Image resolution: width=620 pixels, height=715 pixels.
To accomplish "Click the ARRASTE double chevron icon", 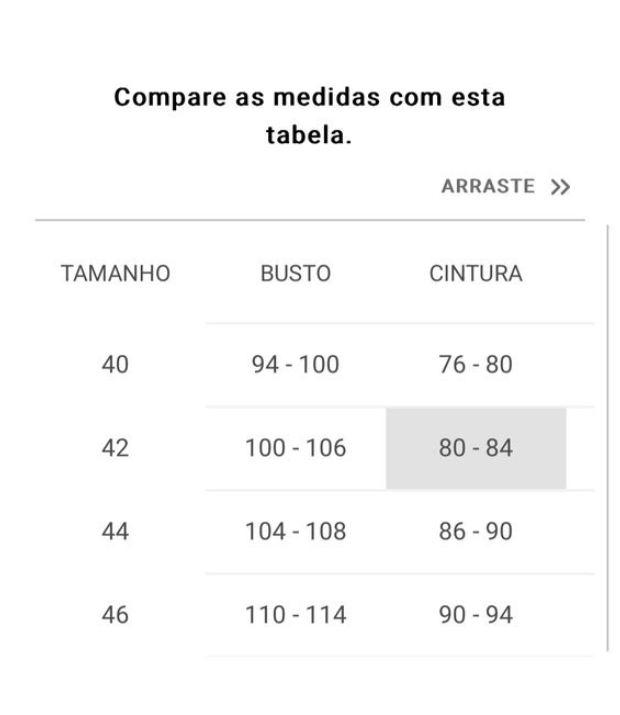I will click(x=560, y=187).
